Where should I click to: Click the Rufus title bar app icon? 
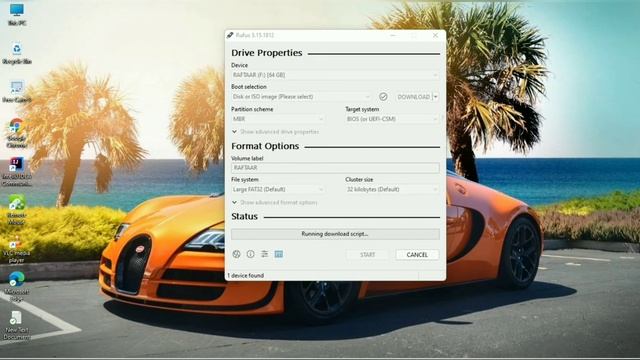point(230,35)
